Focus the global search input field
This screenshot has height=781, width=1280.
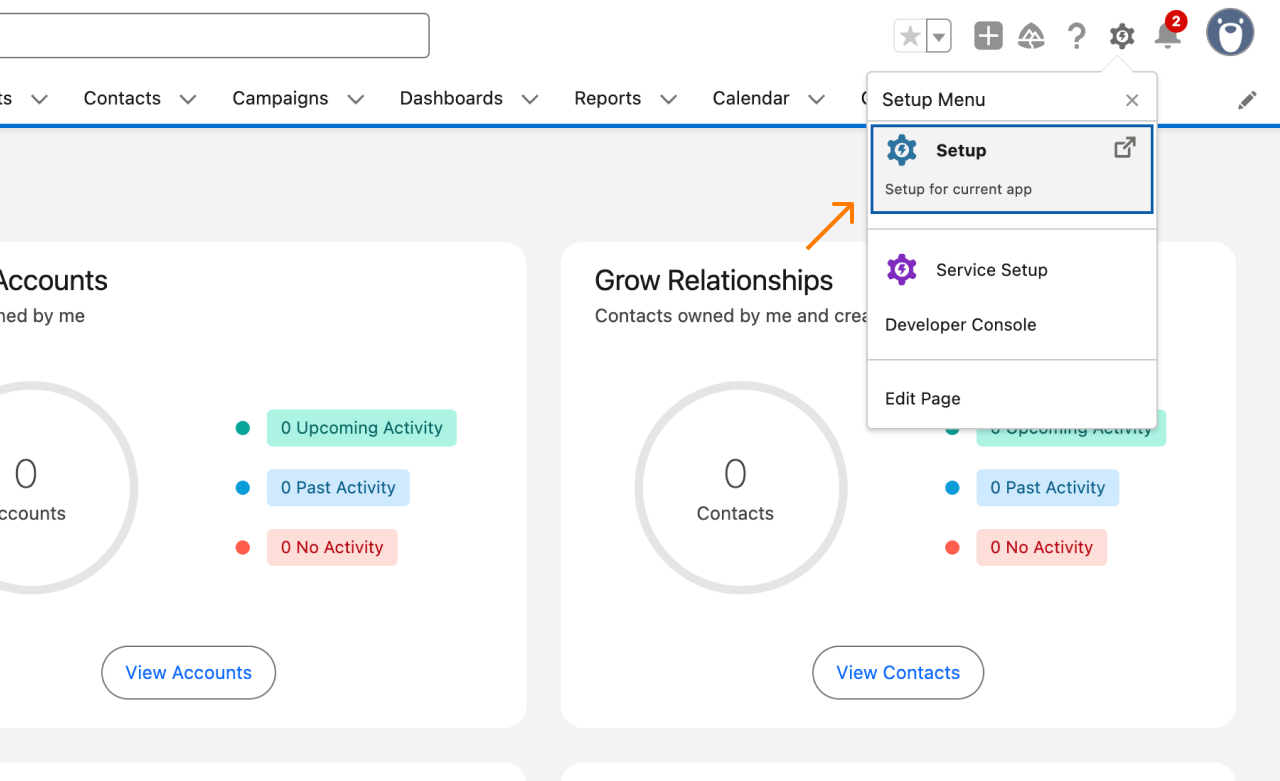(x=212, y=36)
